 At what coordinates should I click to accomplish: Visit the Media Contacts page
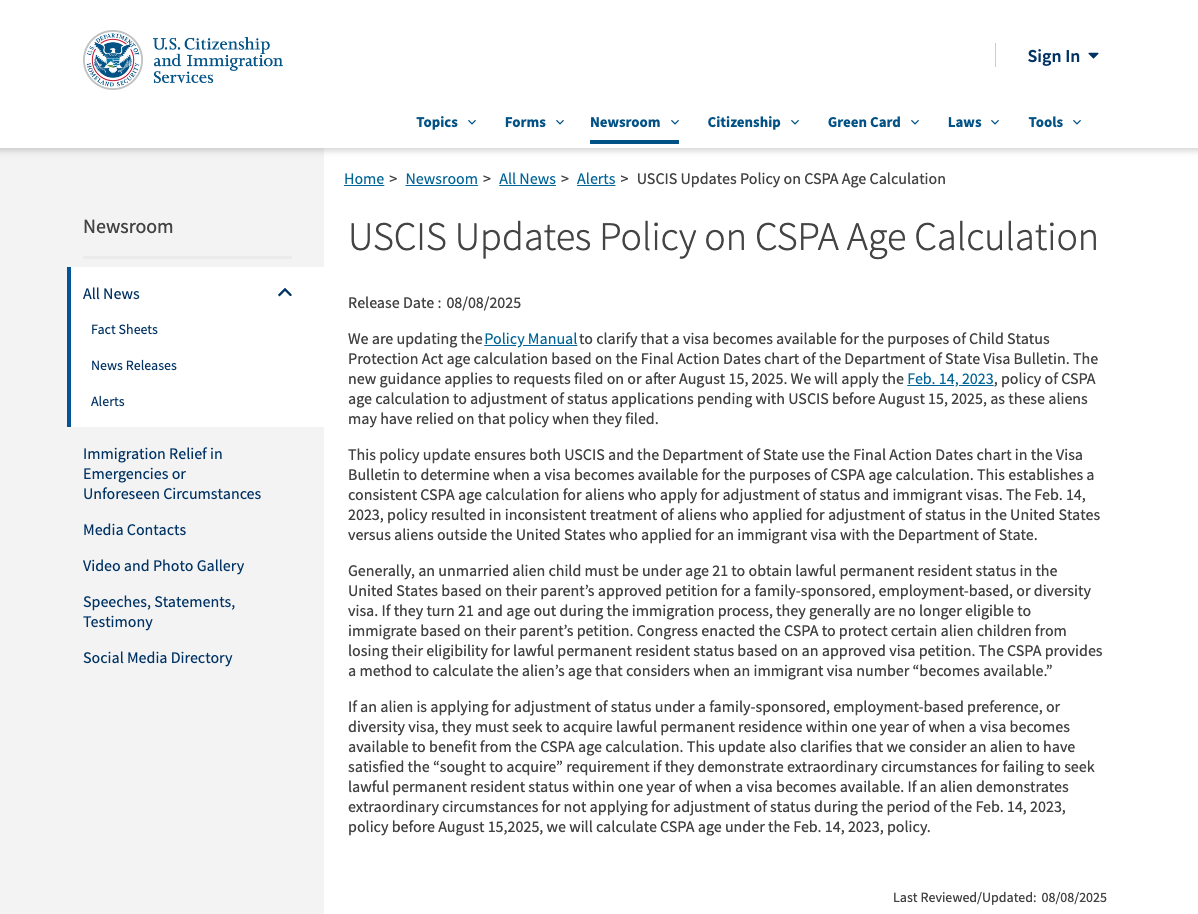[135, 529]
